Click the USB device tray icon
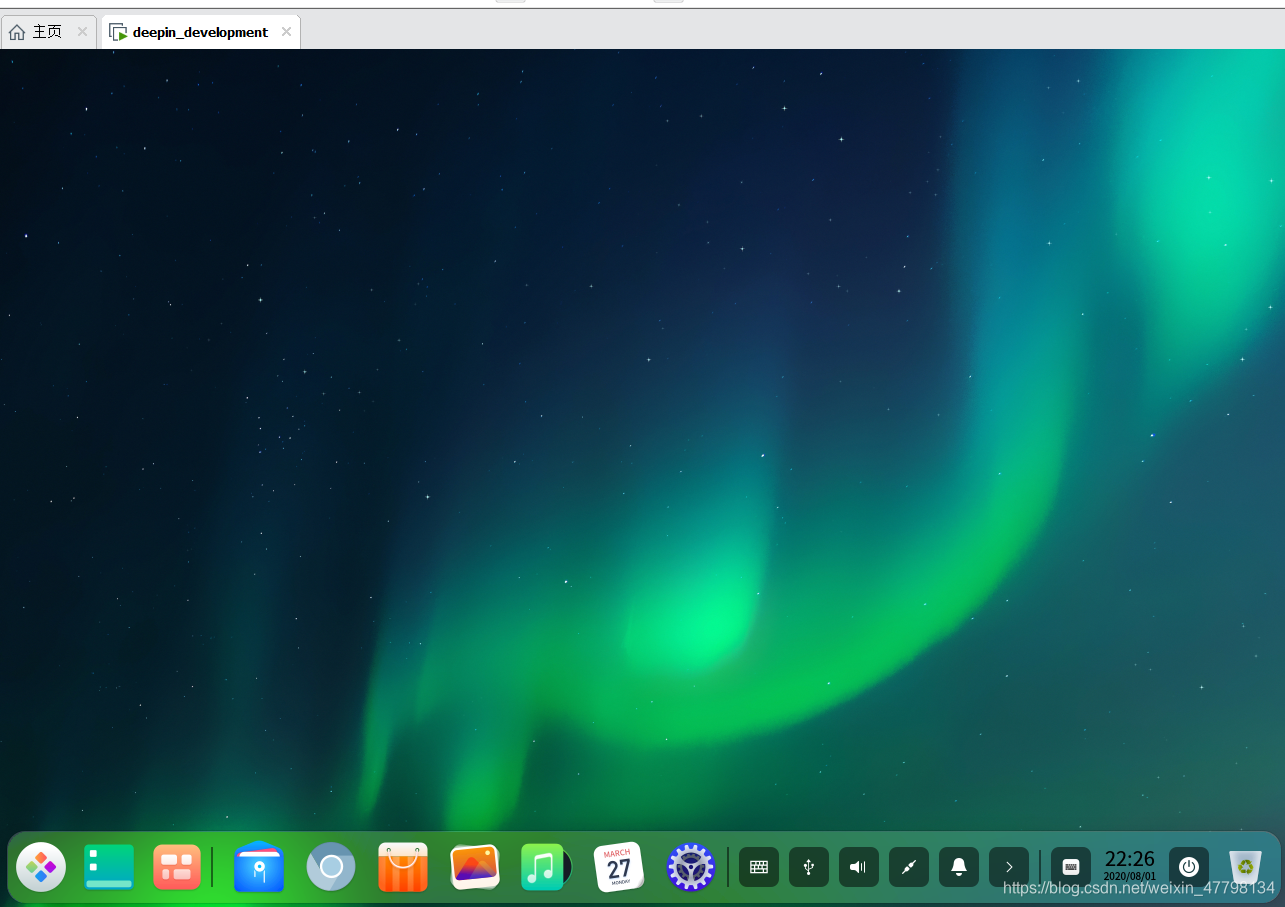The height and width of the screenshot is (907, 1285). pyautogui.click(x=809, y=867)
